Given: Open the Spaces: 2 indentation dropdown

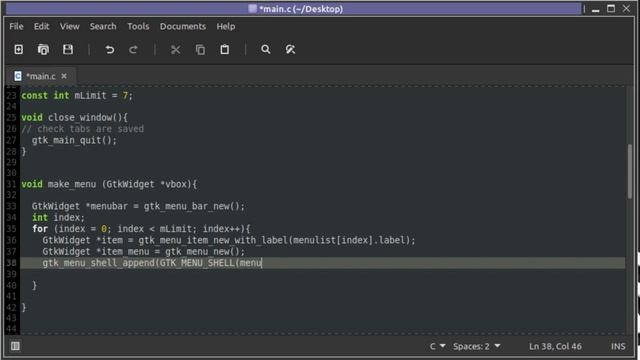Looking at the screenshot, I should [x=476, y=346].
